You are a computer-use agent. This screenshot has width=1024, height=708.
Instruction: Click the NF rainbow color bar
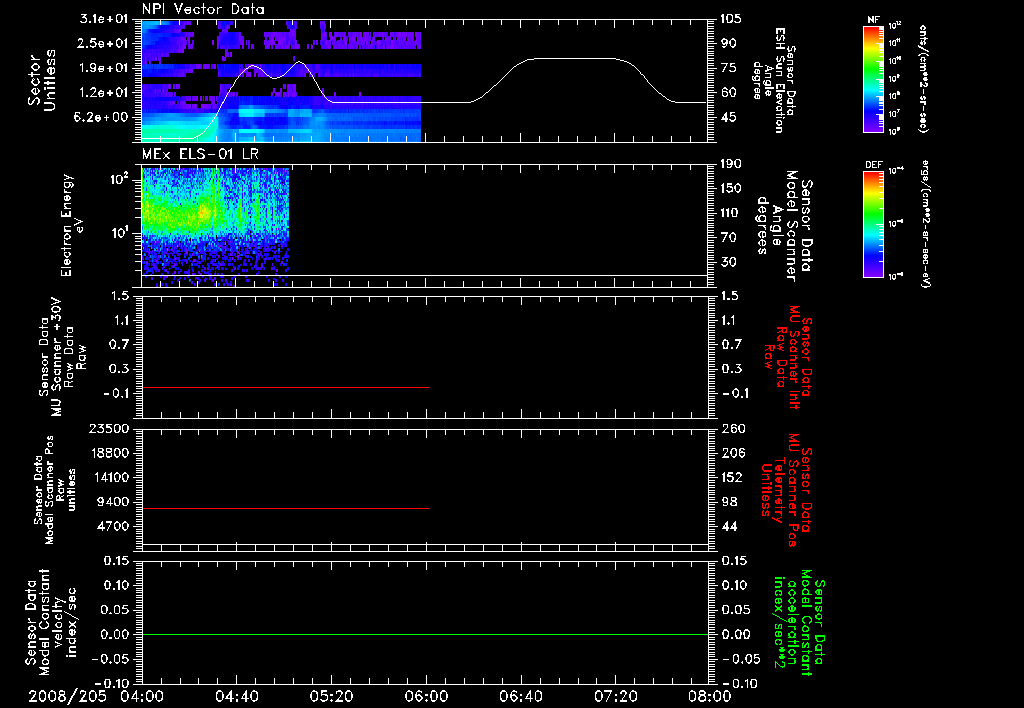pyautogui.click(x=873, y=78)
